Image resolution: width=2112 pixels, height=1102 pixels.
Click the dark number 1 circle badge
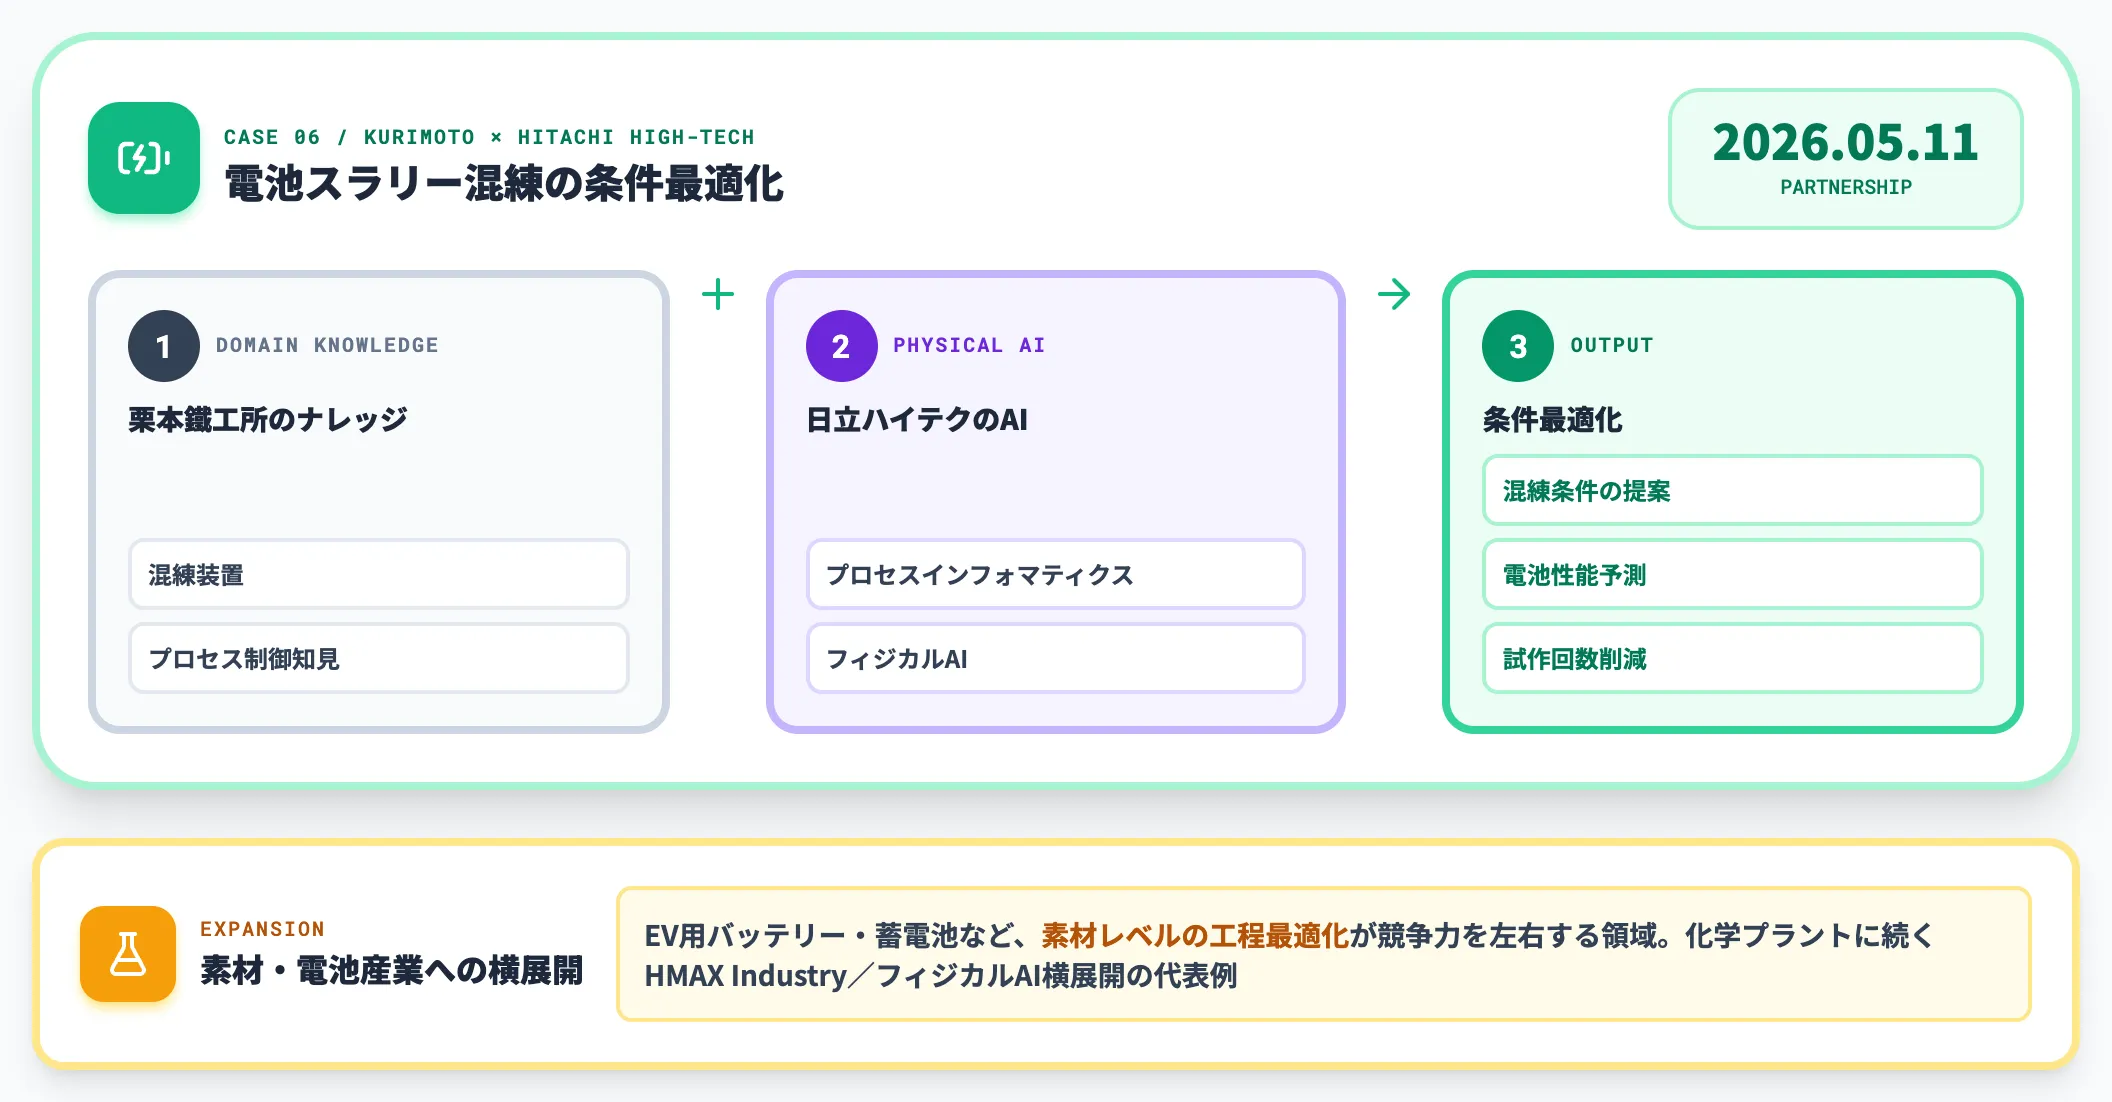pyautogui.click(x=164, y=346)
